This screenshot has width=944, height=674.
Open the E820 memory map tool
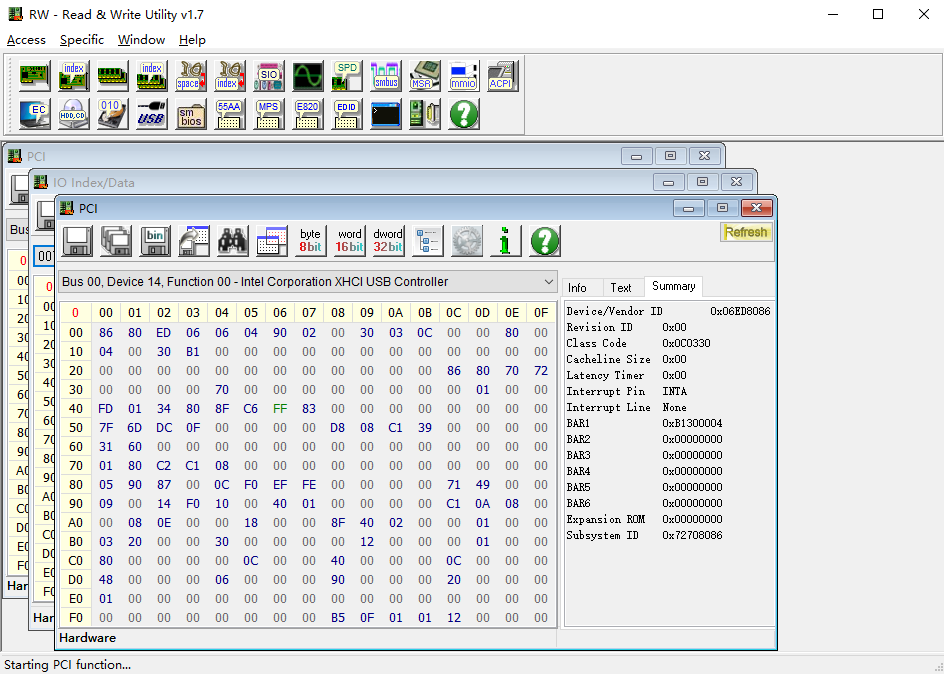click(x=308, y=114)
